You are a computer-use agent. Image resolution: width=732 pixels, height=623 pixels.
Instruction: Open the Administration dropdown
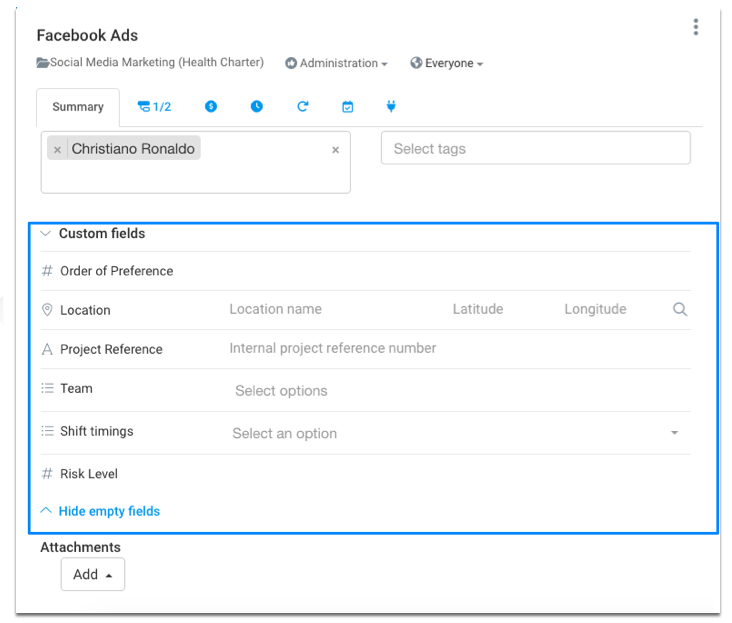pyautogui.click(x=337, y=63)
